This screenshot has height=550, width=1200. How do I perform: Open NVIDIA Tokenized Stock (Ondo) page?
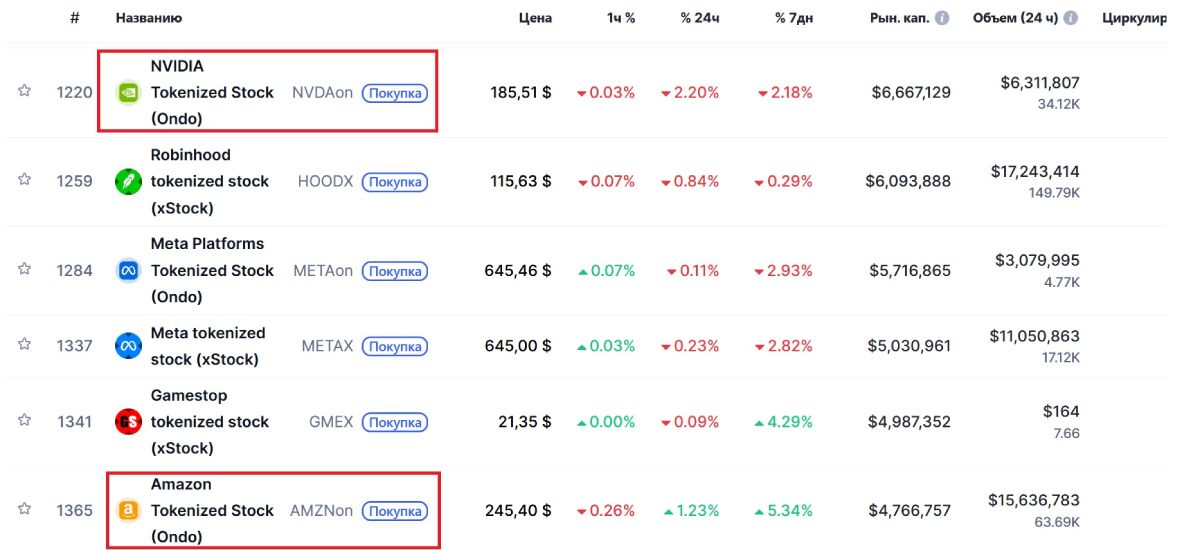point(212,92)
